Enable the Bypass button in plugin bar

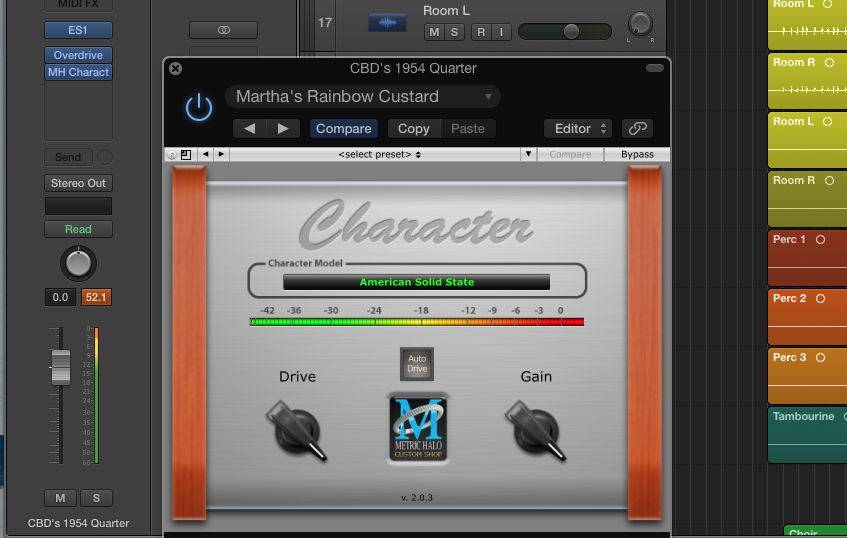637,154
